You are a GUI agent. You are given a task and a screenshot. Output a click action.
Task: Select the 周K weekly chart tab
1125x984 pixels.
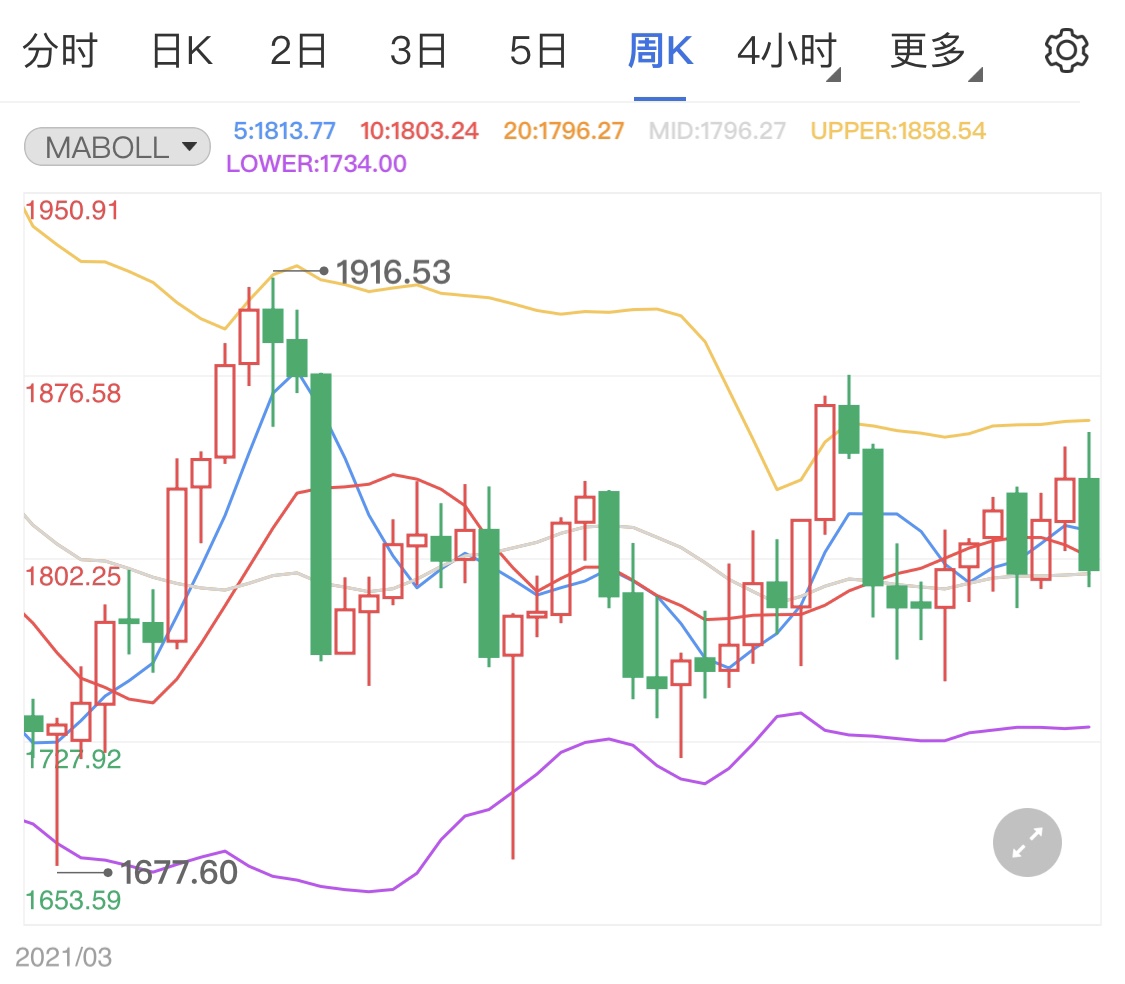[x=660, y=51]
